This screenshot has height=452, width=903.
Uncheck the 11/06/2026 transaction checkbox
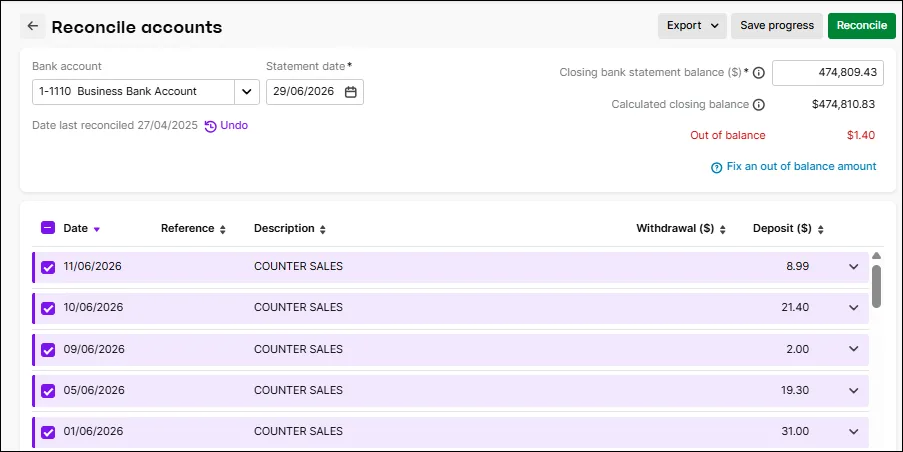tap(48, 267)
